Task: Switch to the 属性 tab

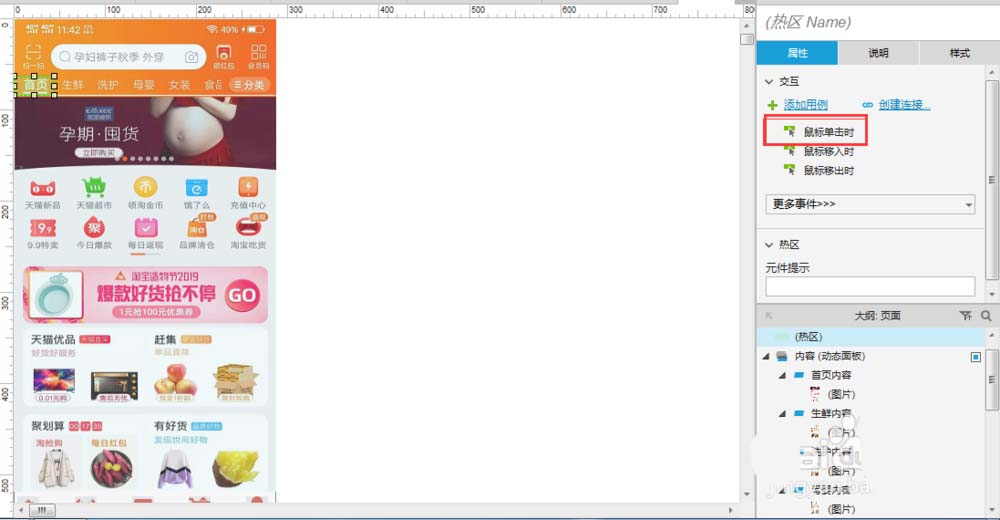Action: [x=797, y=53]
